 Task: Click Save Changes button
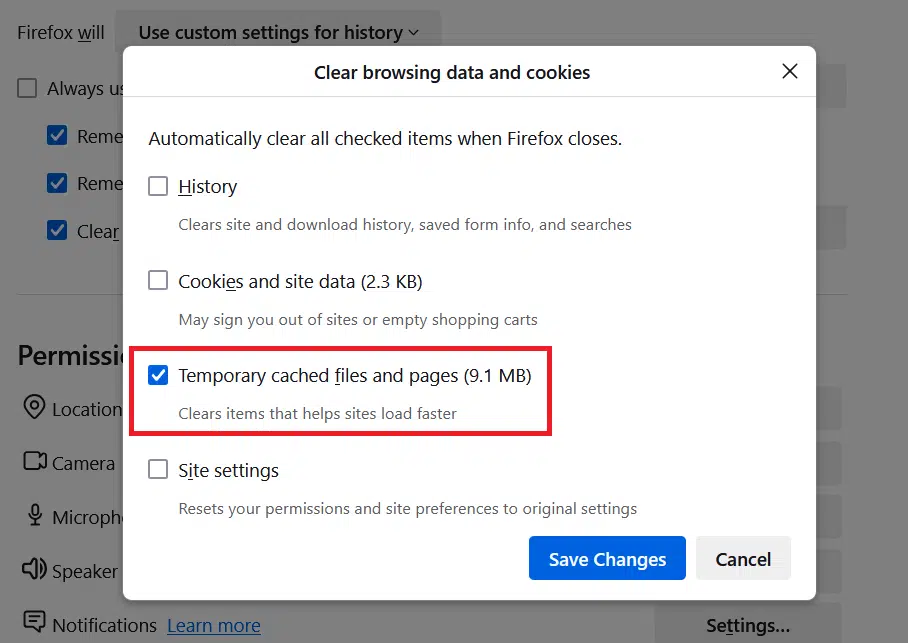click(x=607, y=559)
